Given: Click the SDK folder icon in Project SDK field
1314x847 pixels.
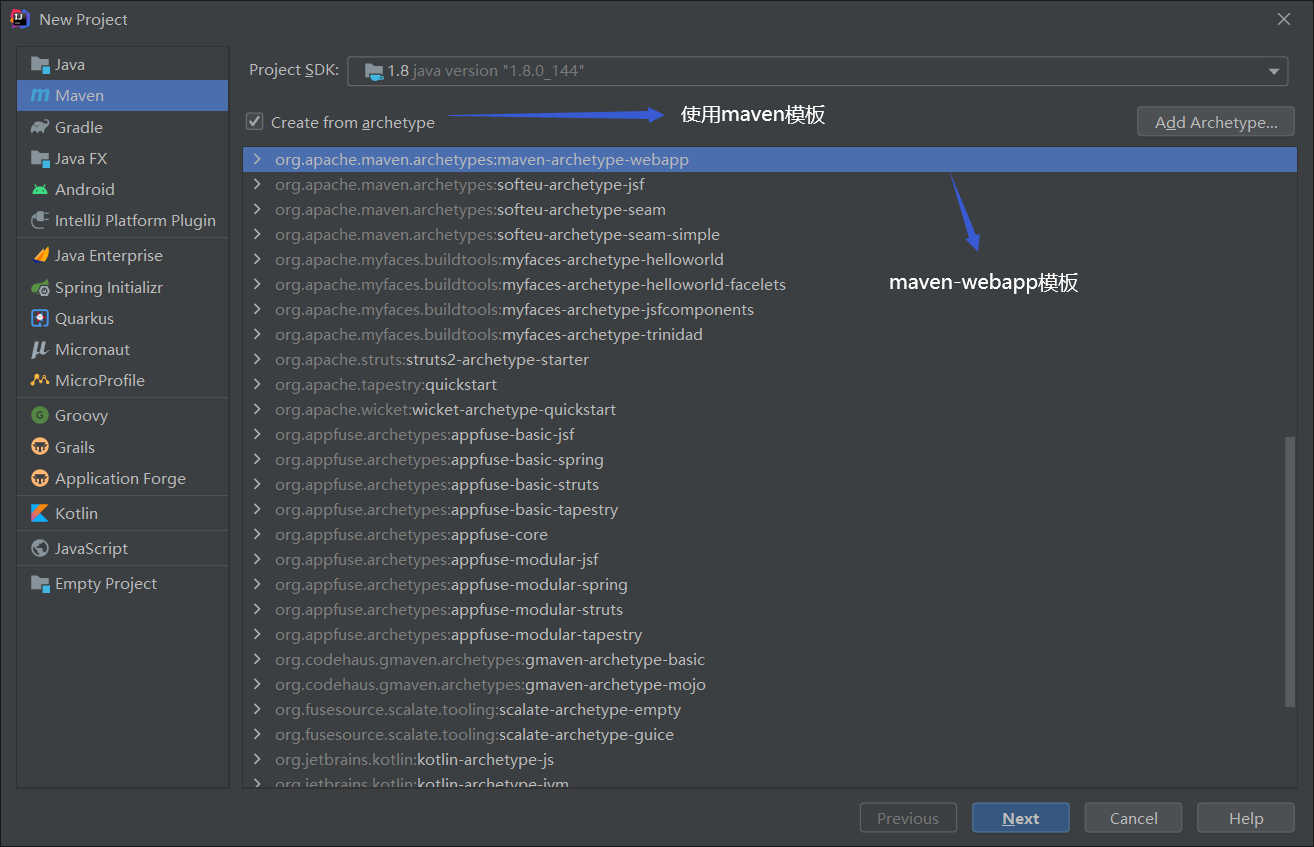Looking at the screenshot, I should click(374, 71).
